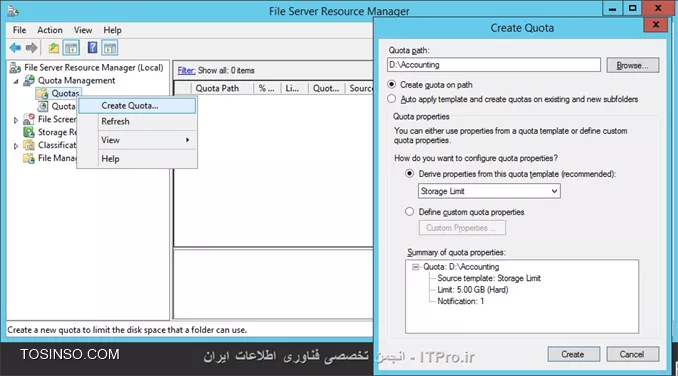Screen dimensions: 678x376
Task: Open the View submenu arrow
Action: click(x=187, y=140)
